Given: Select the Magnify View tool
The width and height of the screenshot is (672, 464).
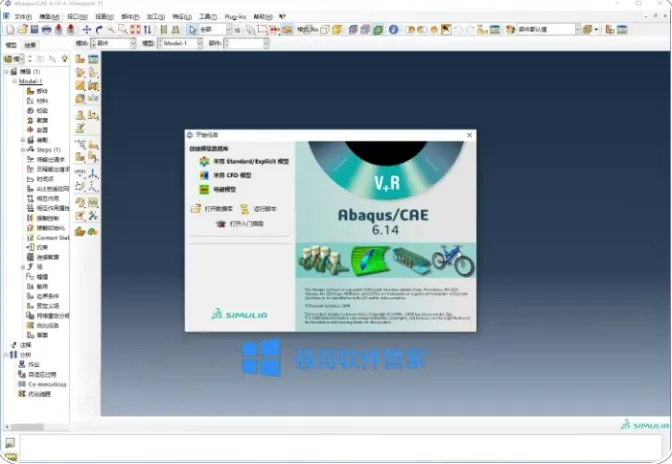Looking at the screenshot, I should 111,30.
